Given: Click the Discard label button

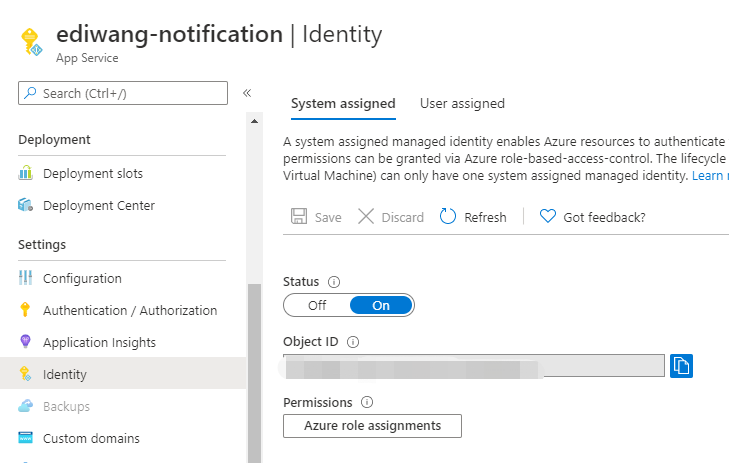Looking at the screenshot, I should pyautogui.click(x=403, y=217).
